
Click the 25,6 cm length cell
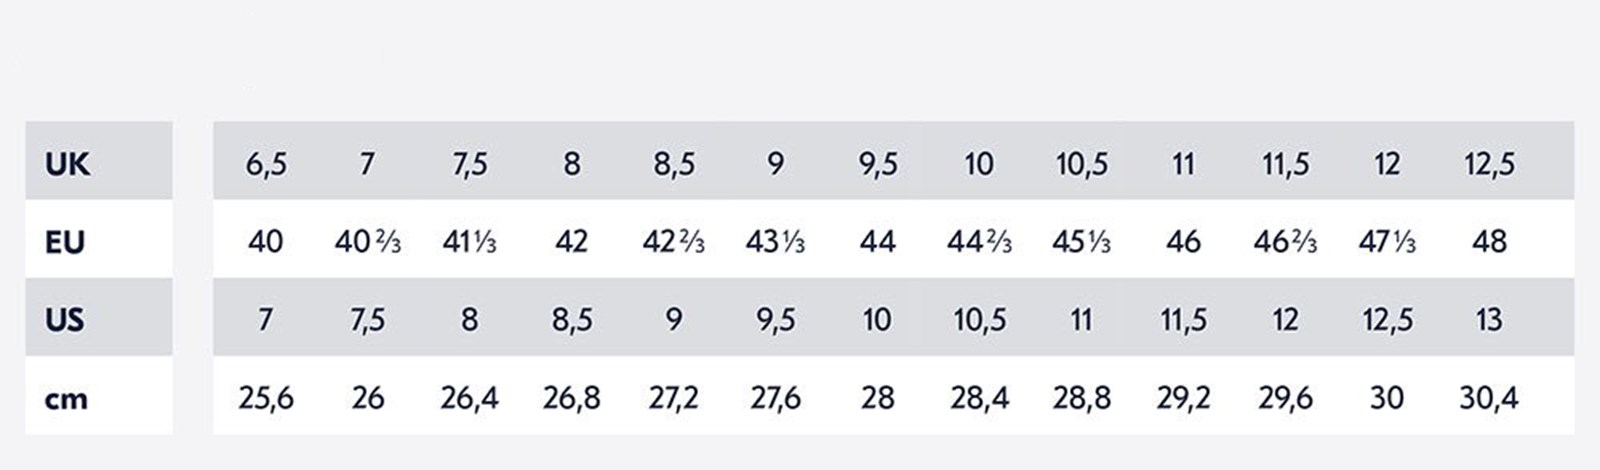tap(266, 398)
